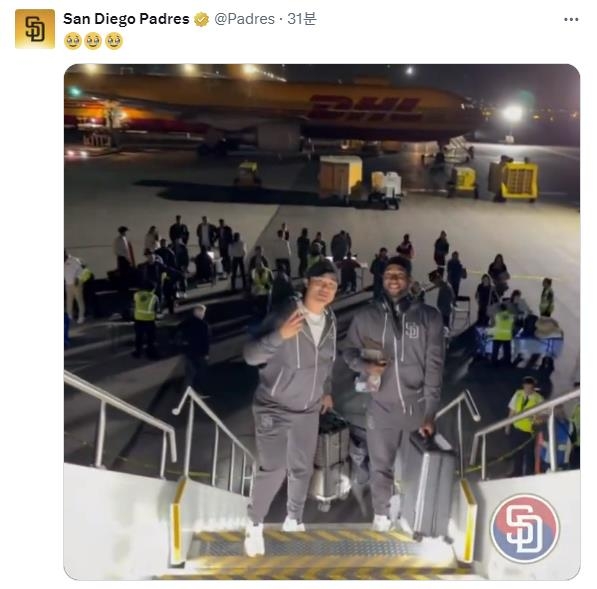
Task: Click the yellow ground equipment cart
Action: point(514,180)
